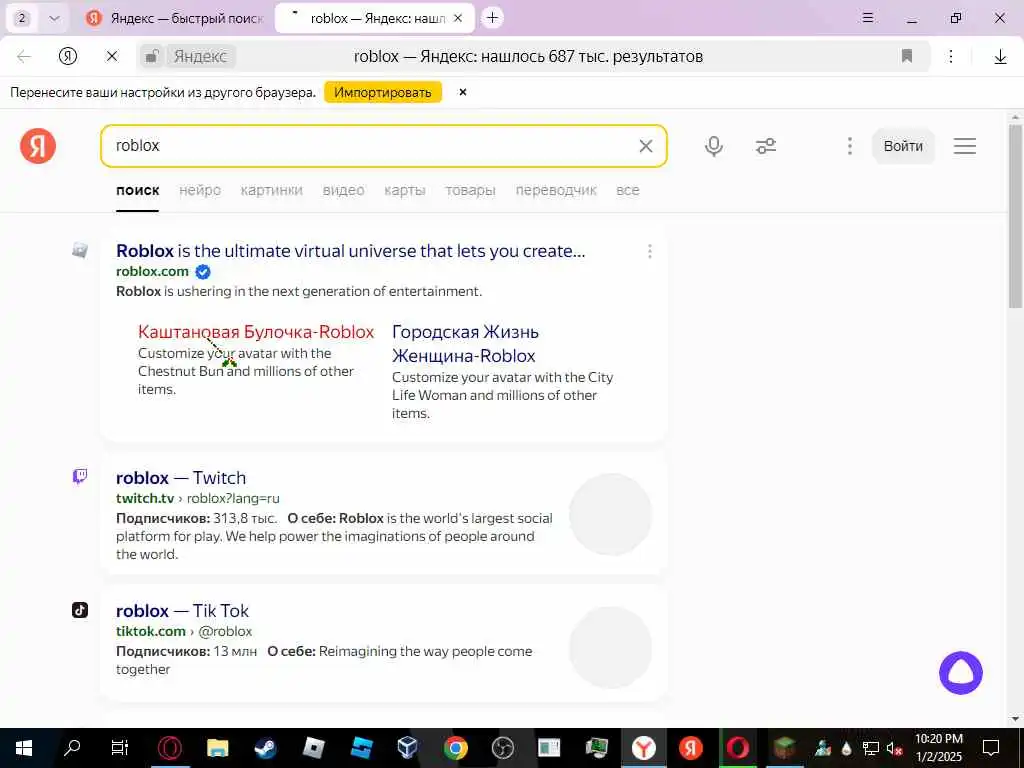Image resolution: width=1024 pixels, height=768 pixels.
Task: Click the Yandex logo beside the search box
Action: tap(38, 146)
